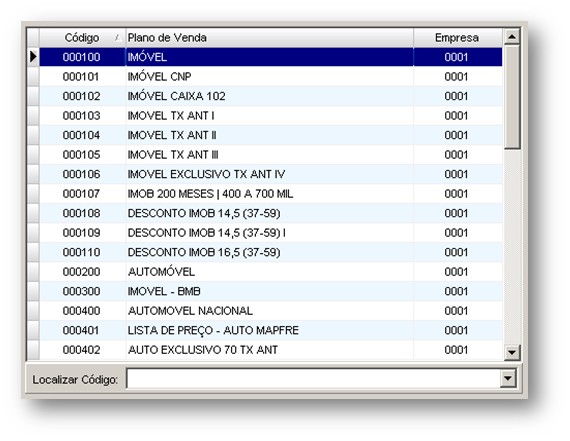Click the current row indicator arrow
Viewport: 570px width, 441px height.
pyautogui.click(x=33, y=57)
